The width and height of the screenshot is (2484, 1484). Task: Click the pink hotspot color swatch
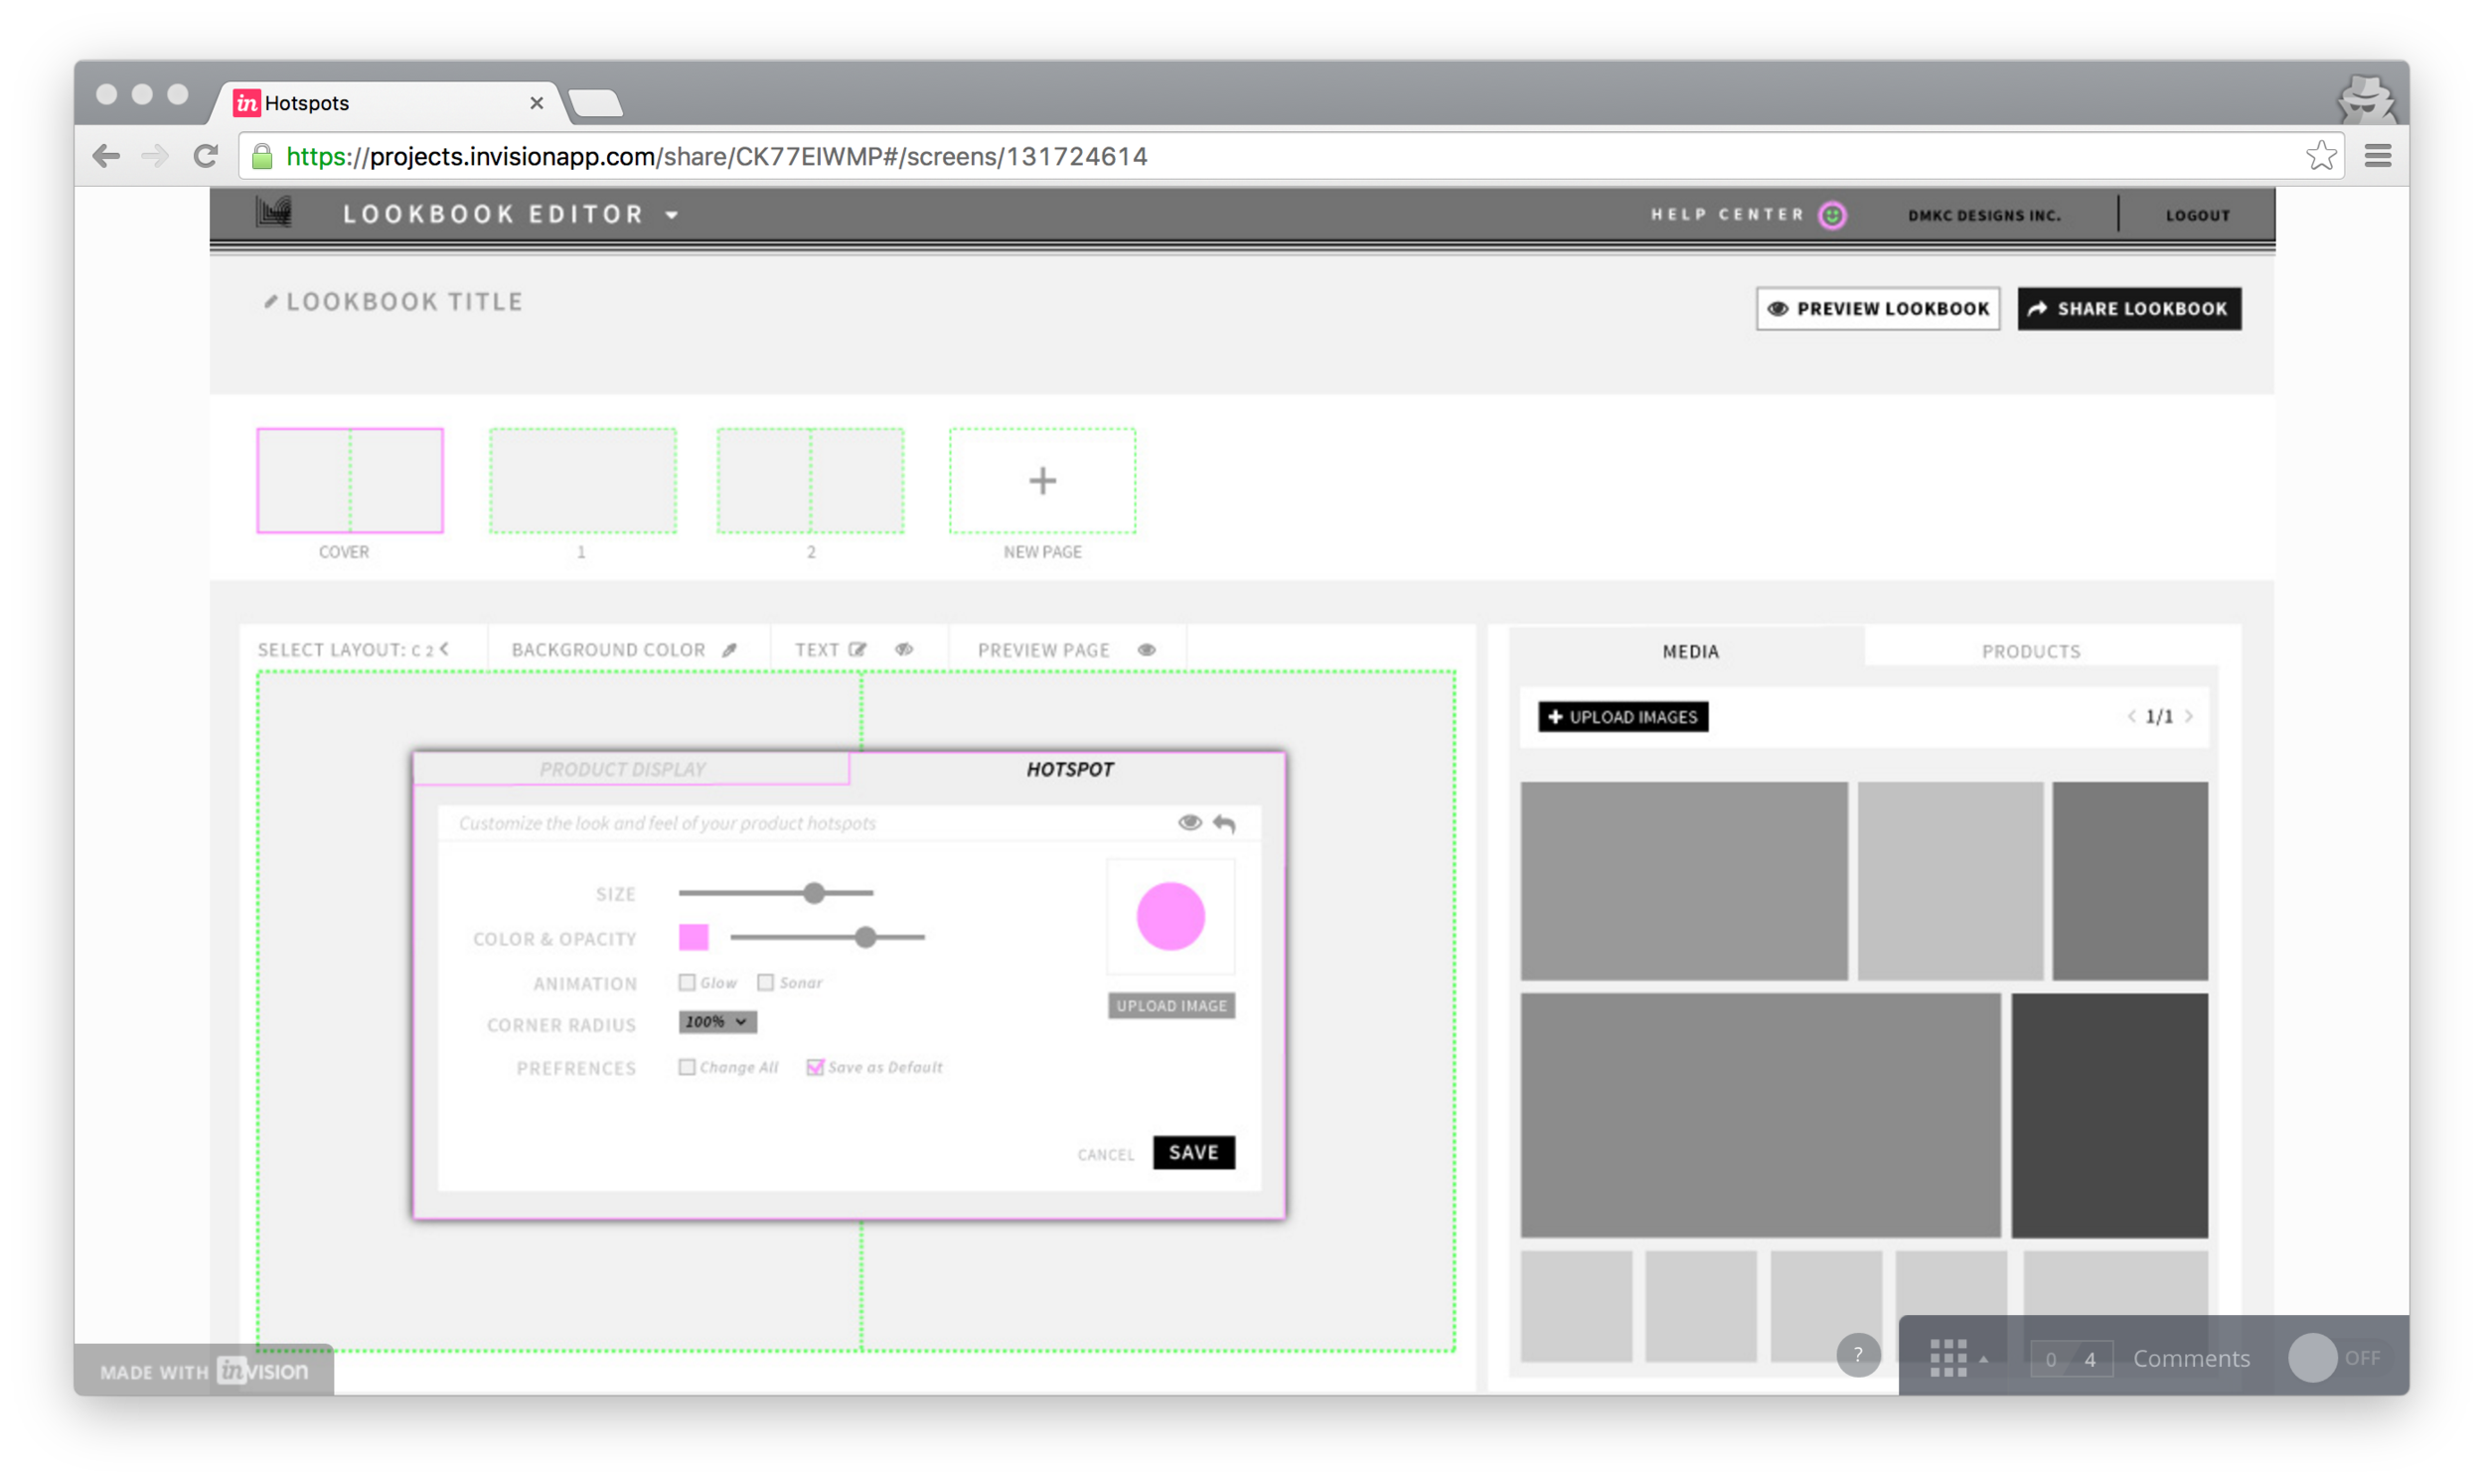pos(693,937)
